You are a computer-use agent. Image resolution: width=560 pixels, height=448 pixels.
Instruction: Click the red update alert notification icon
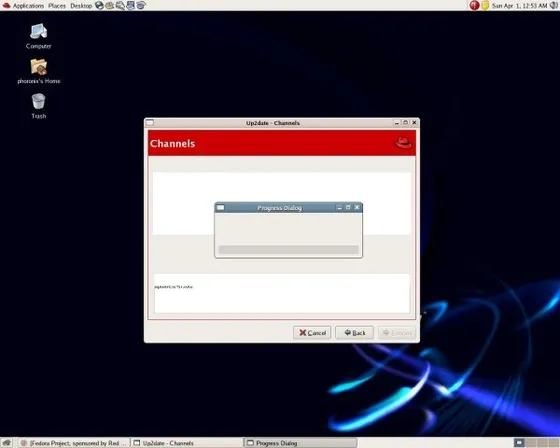(474, 5)
